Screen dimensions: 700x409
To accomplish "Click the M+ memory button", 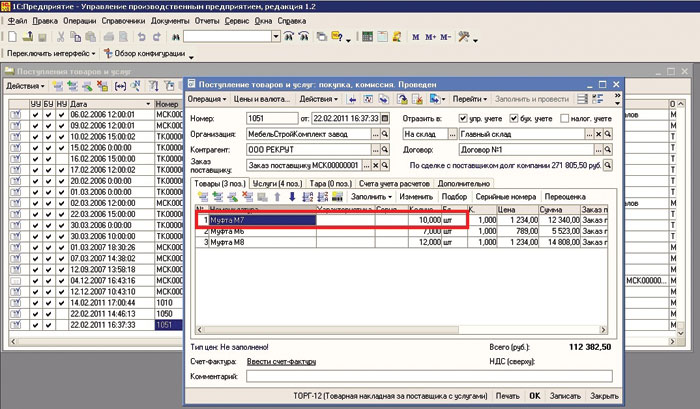I will pyautogui.click(x=430, y=37).
